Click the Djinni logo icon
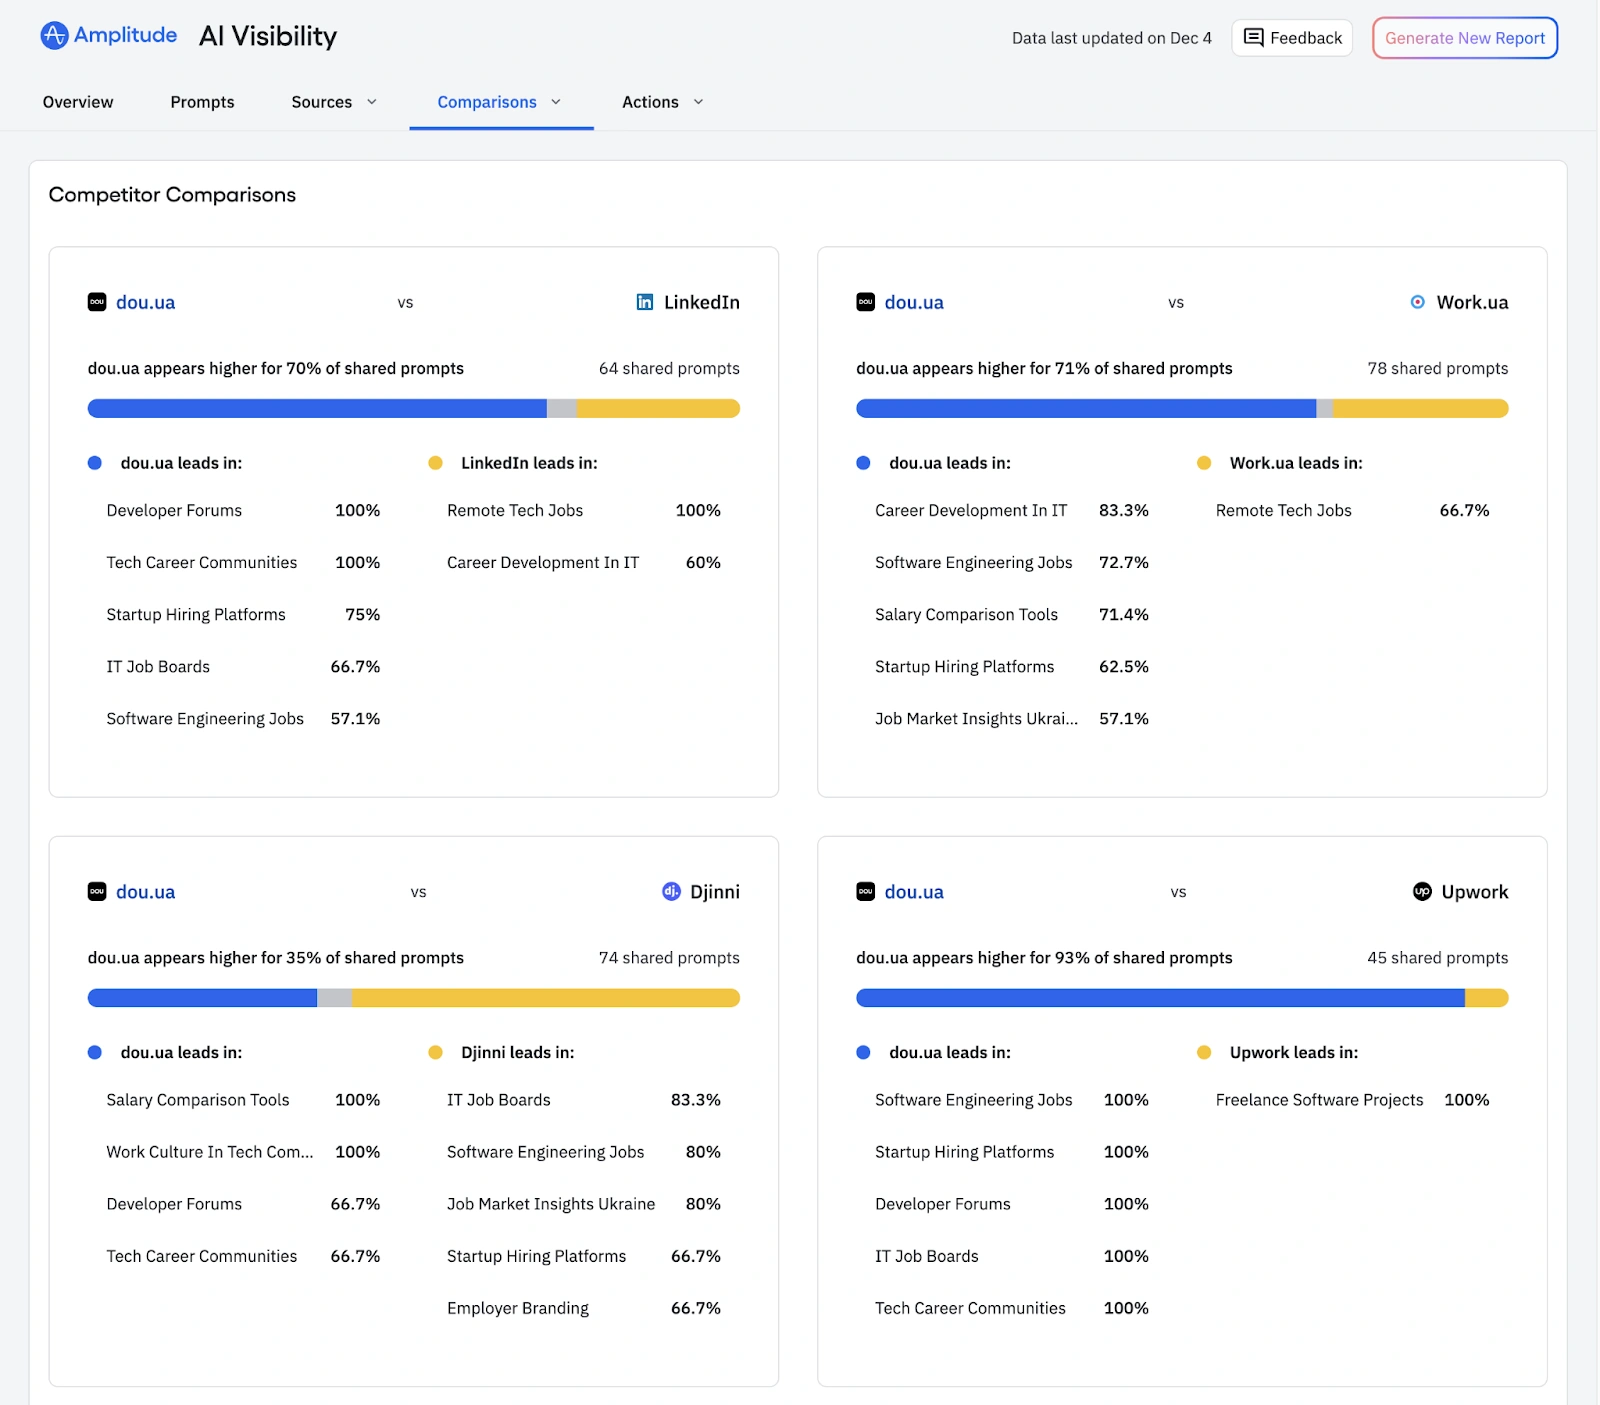The width and height of the screenshot is (1600, 1405). (671, 891)
